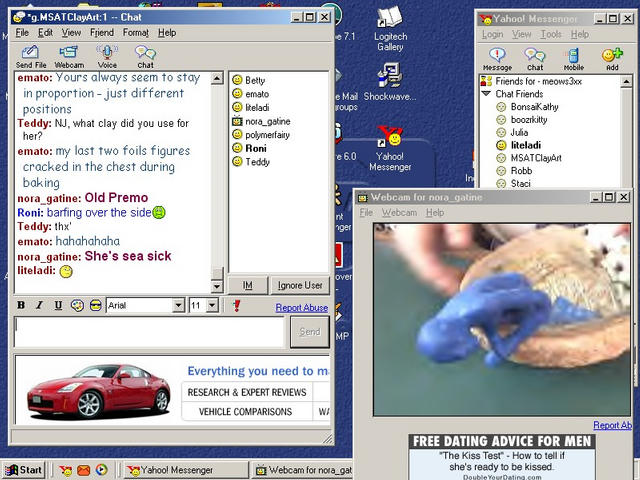Collapse the Chat Friends group
Image resolution: width=640 pixels, height=480 pixels.
(x=486, y=94)
